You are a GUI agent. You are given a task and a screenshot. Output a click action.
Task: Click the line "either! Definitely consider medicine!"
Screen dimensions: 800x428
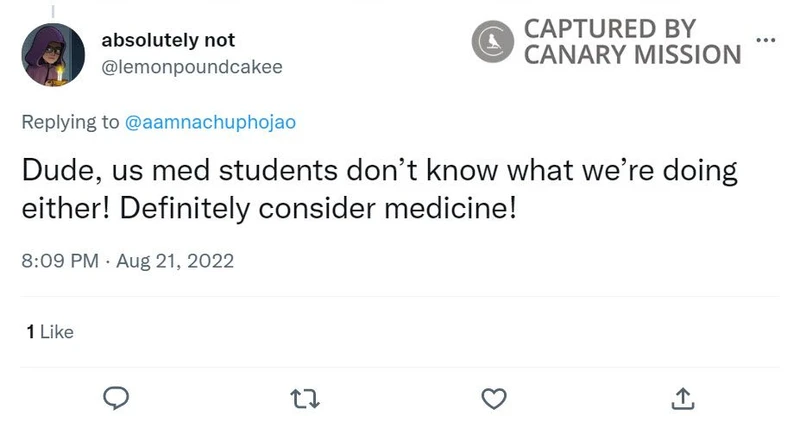pos(270,213)
